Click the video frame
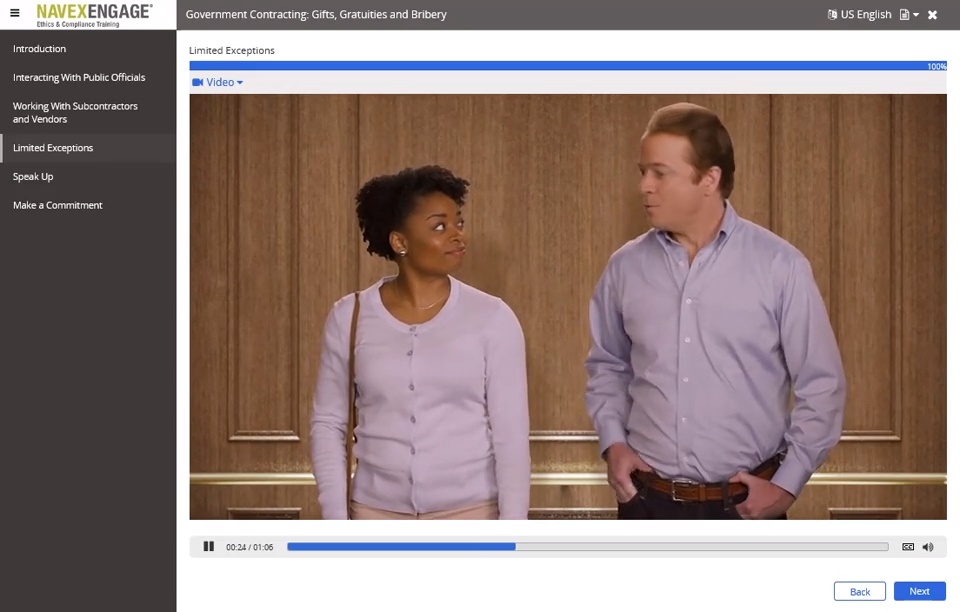Image resolution: width=960 pixels, height=612 pixels. pos(568,307)
